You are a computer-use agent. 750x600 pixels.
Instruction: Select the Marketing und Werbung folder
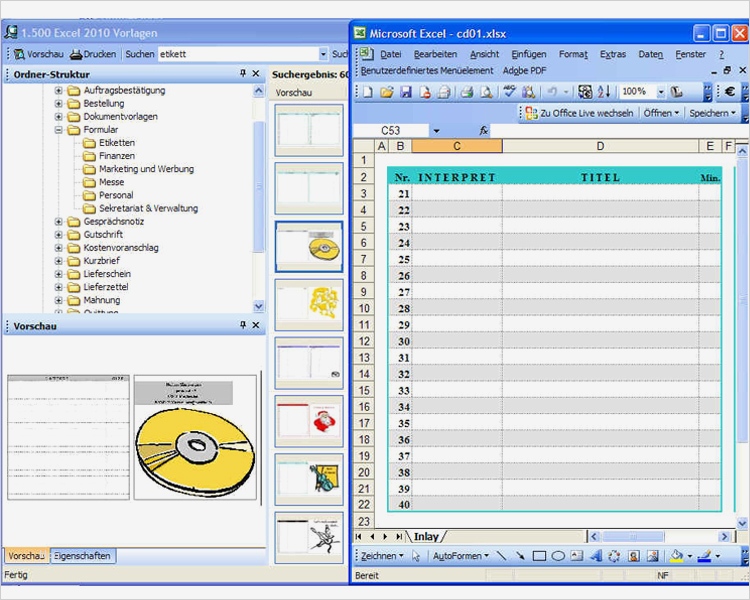click(x=146, y=169)
